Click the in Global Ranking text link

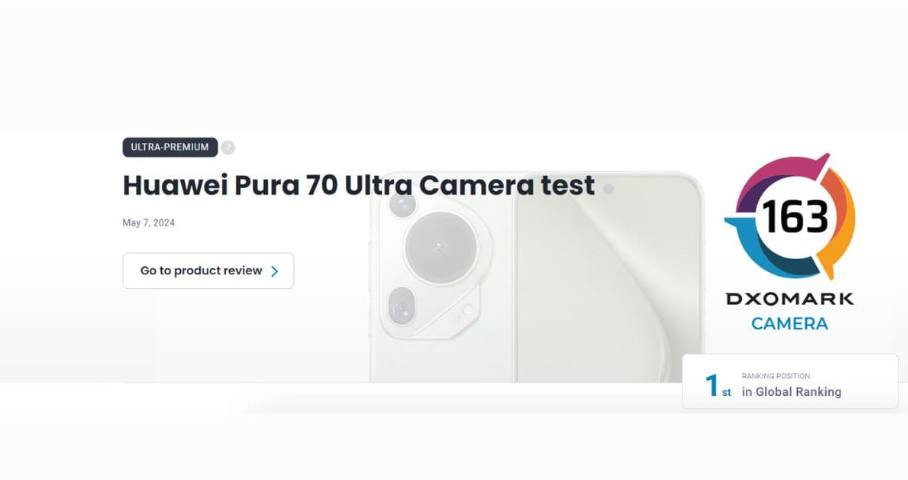click(792, 392)
